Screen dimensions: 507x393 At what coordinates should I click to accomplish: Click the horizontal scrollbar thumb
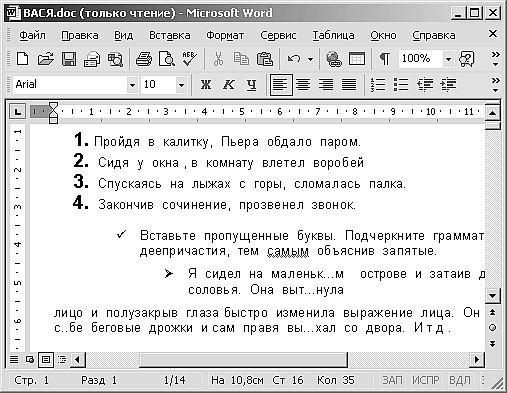243,360
